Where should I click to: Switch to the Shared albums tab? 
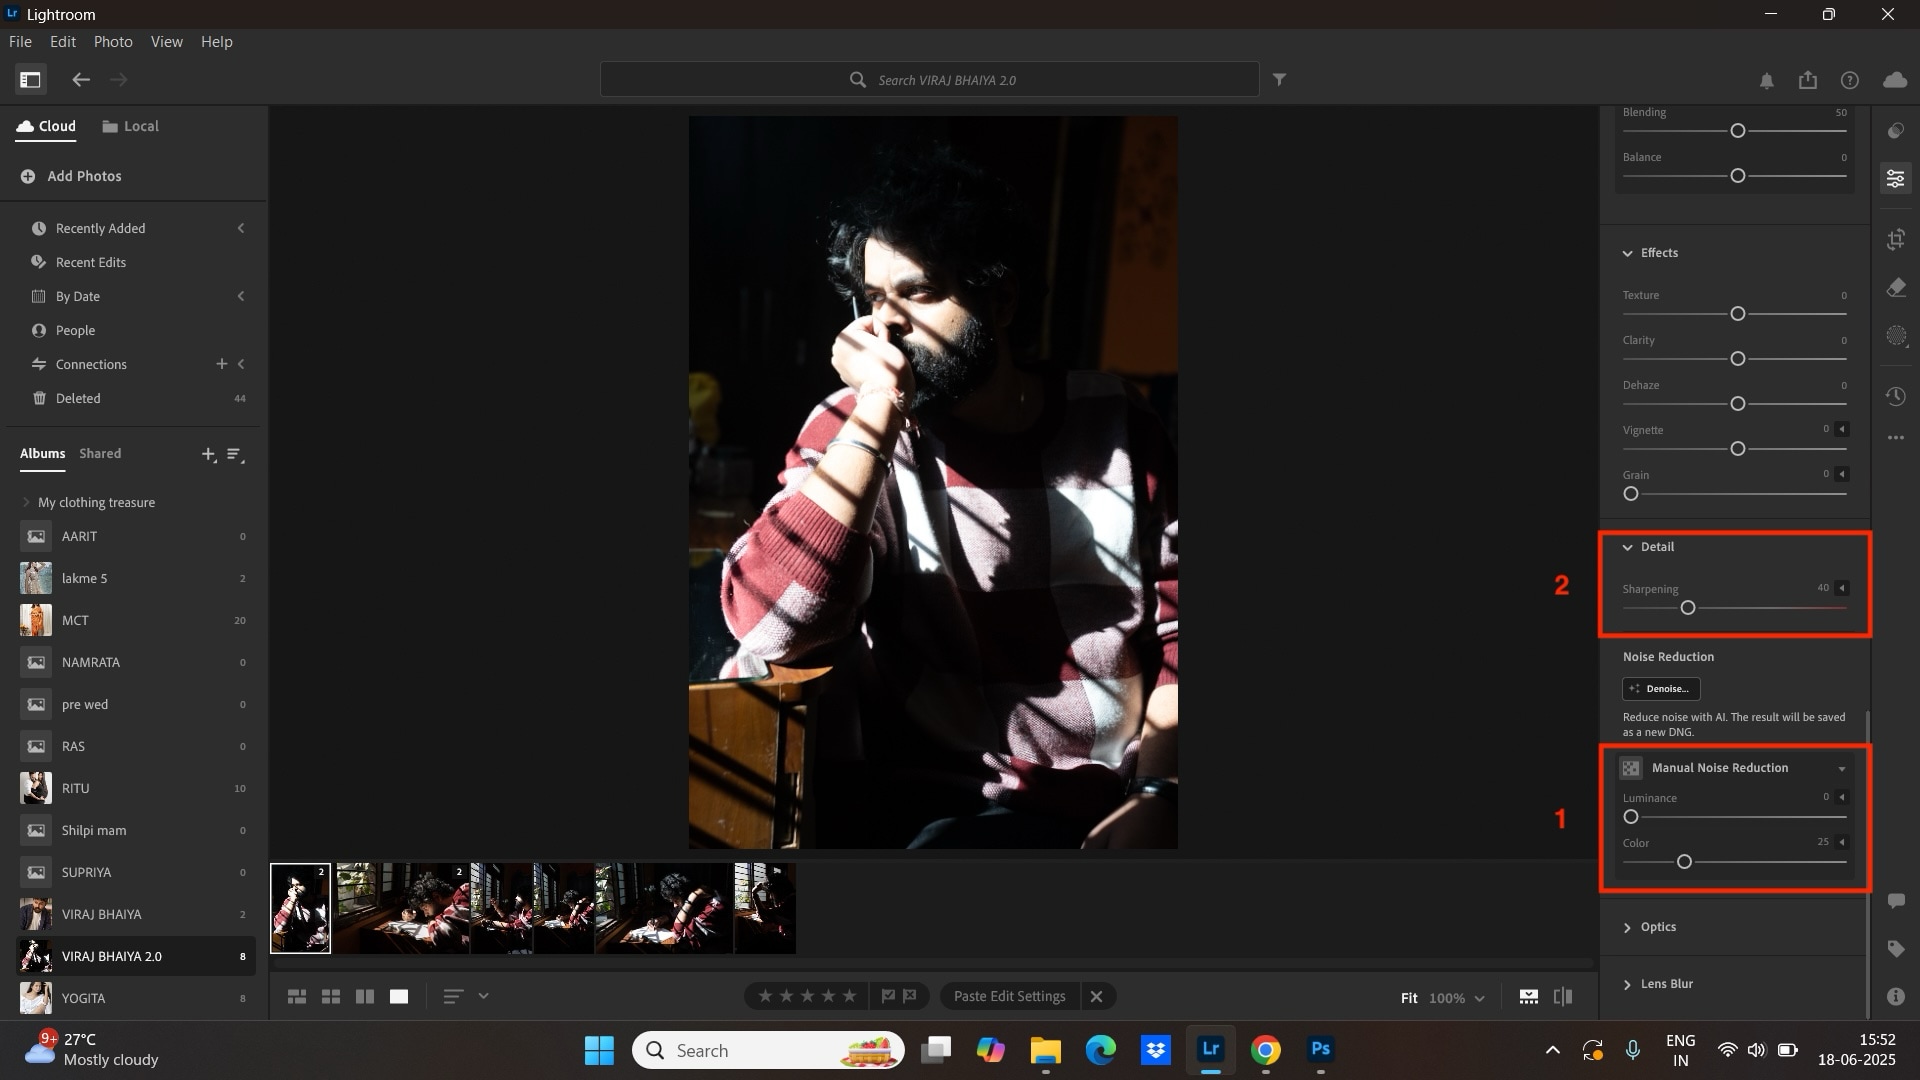pyautogui.click(x=100, y=454)
